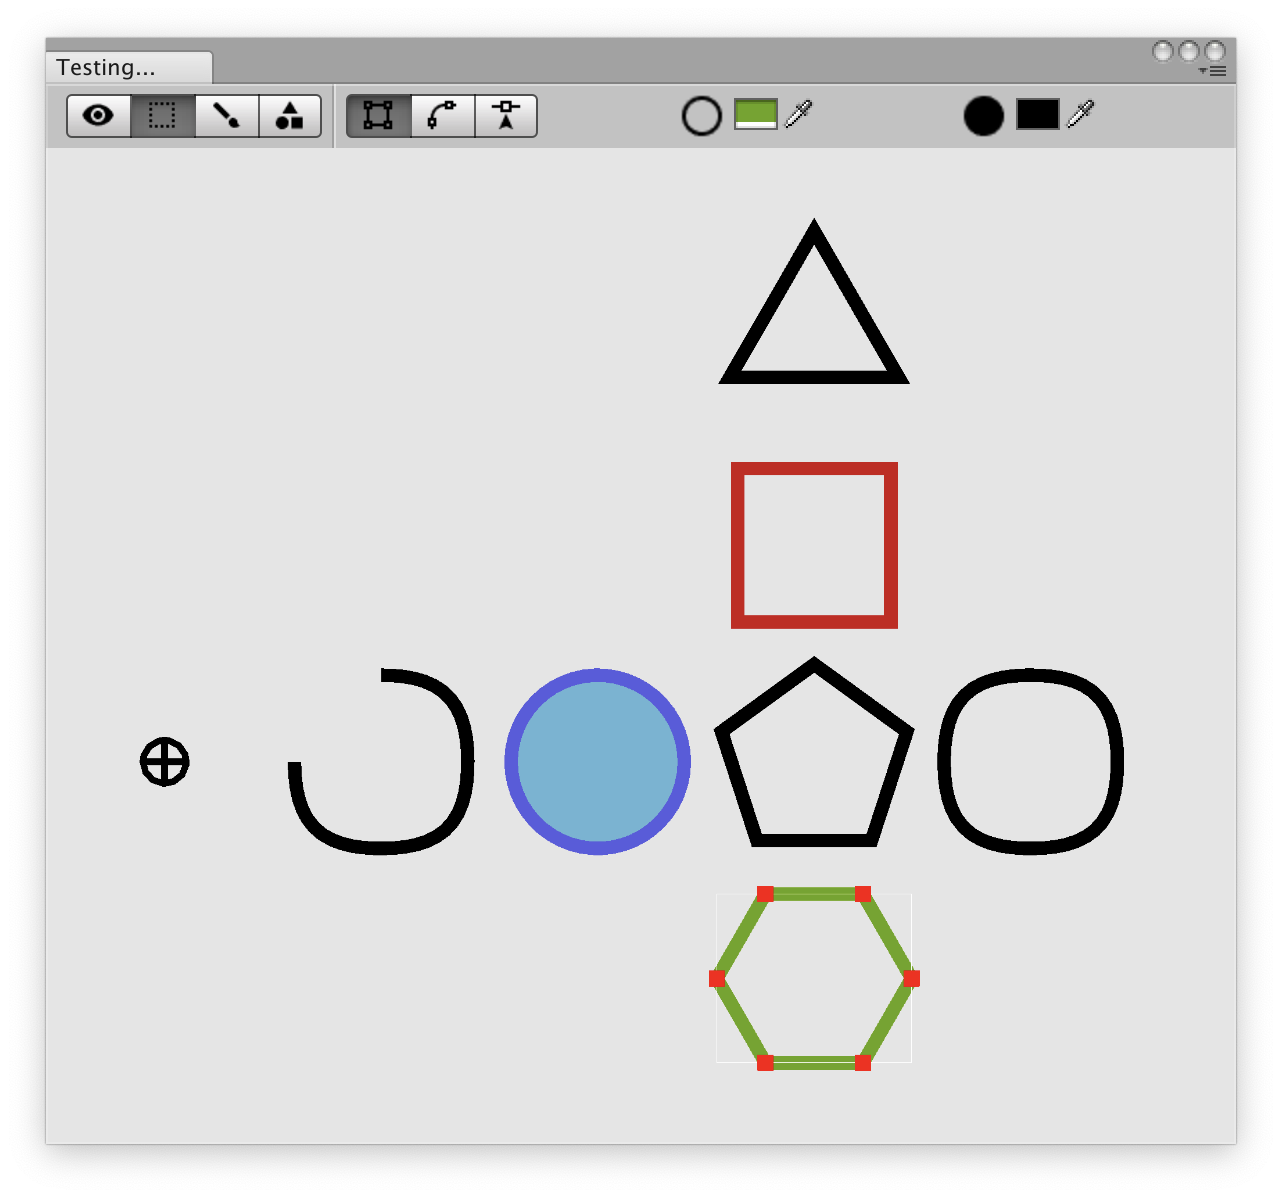Select the red square outline
The width and height of the screenshot is (1282, 1198).
(x=815, y=468)
